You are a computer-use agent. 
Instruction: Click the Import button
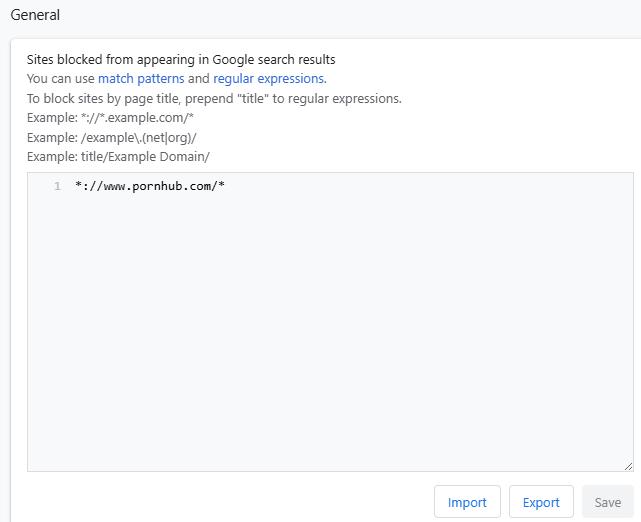(x=467, y=502)
